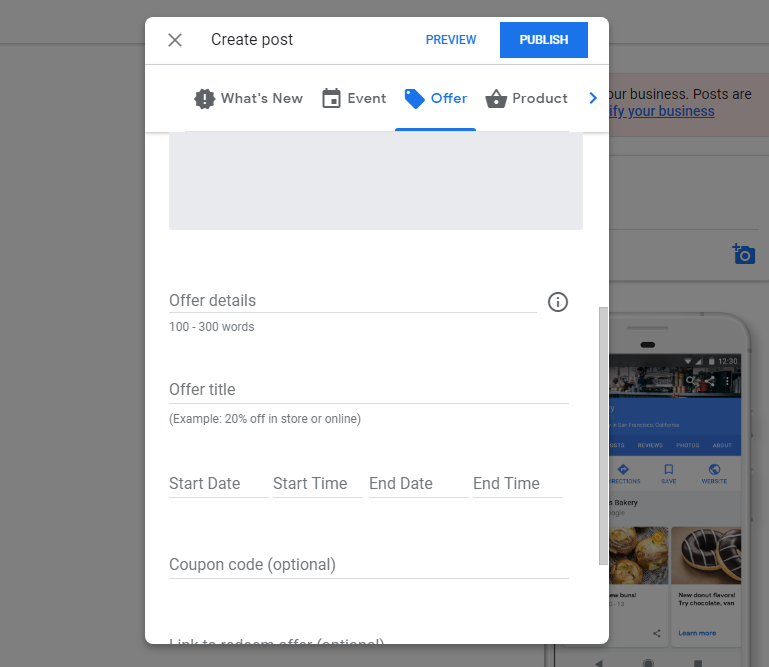
Task: Focus the Offer details field
Action: (353, 301)
